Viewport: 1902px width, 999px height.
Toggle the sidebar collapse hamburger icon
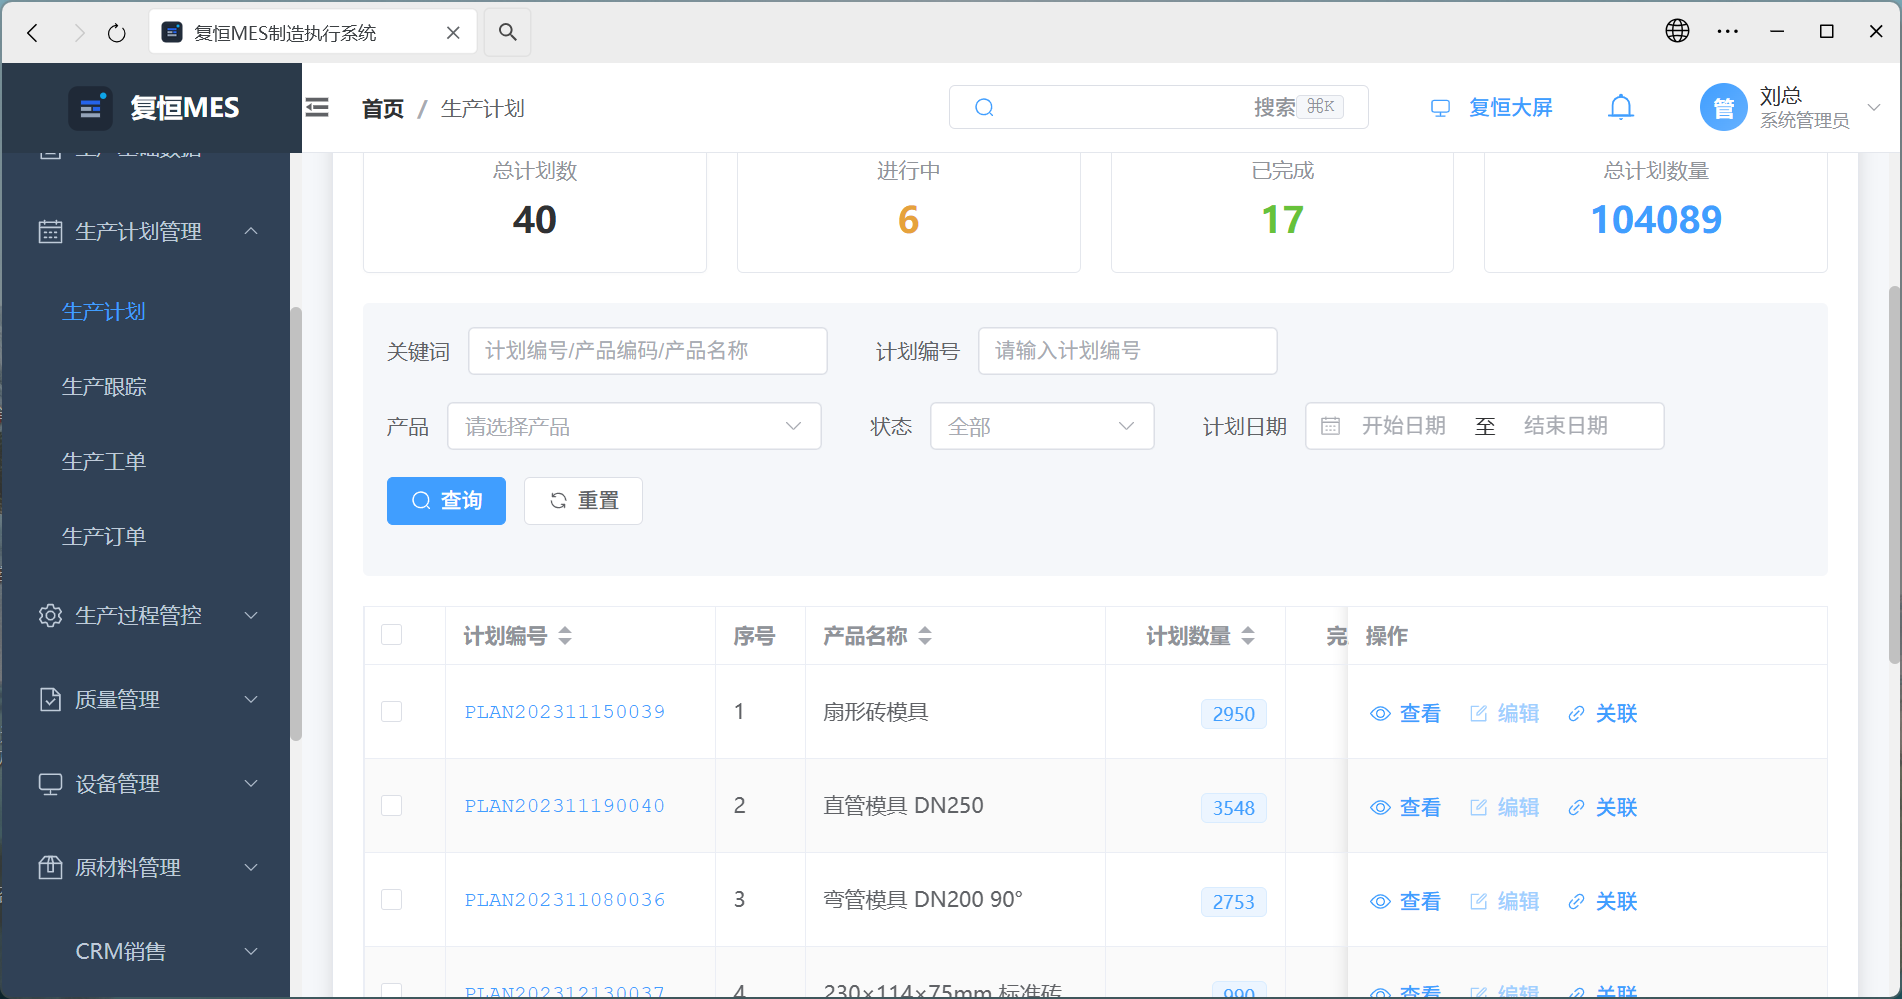[x=317, y=107]
